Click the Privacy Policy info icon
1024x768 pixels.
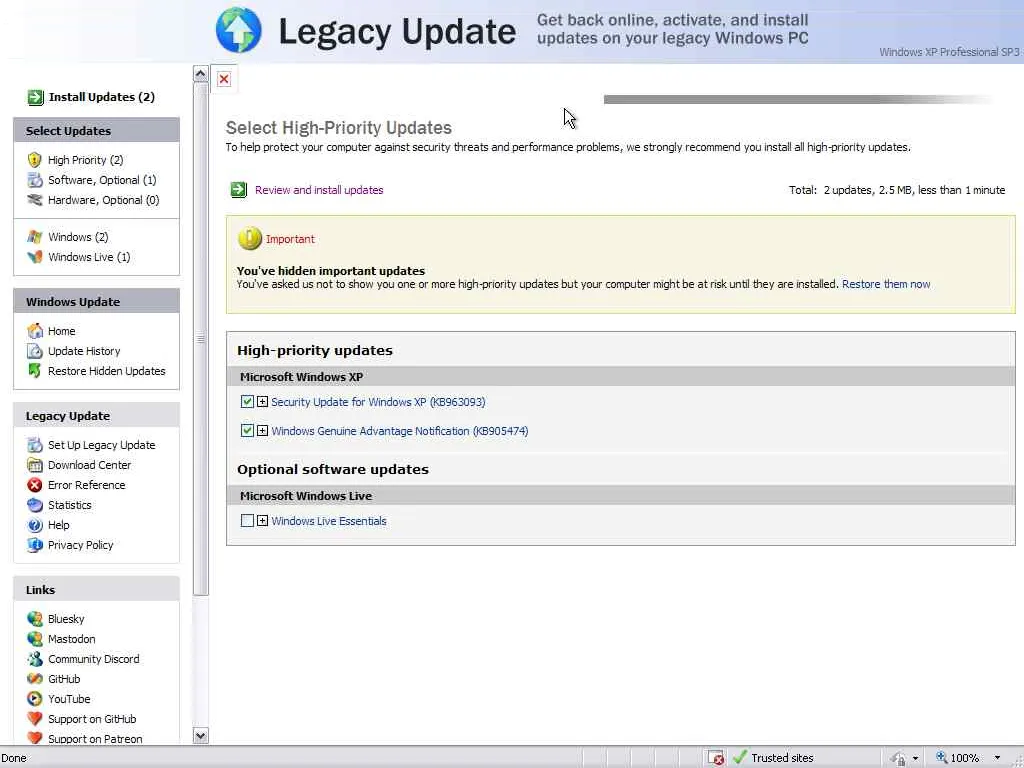click(x=35, y=545)
